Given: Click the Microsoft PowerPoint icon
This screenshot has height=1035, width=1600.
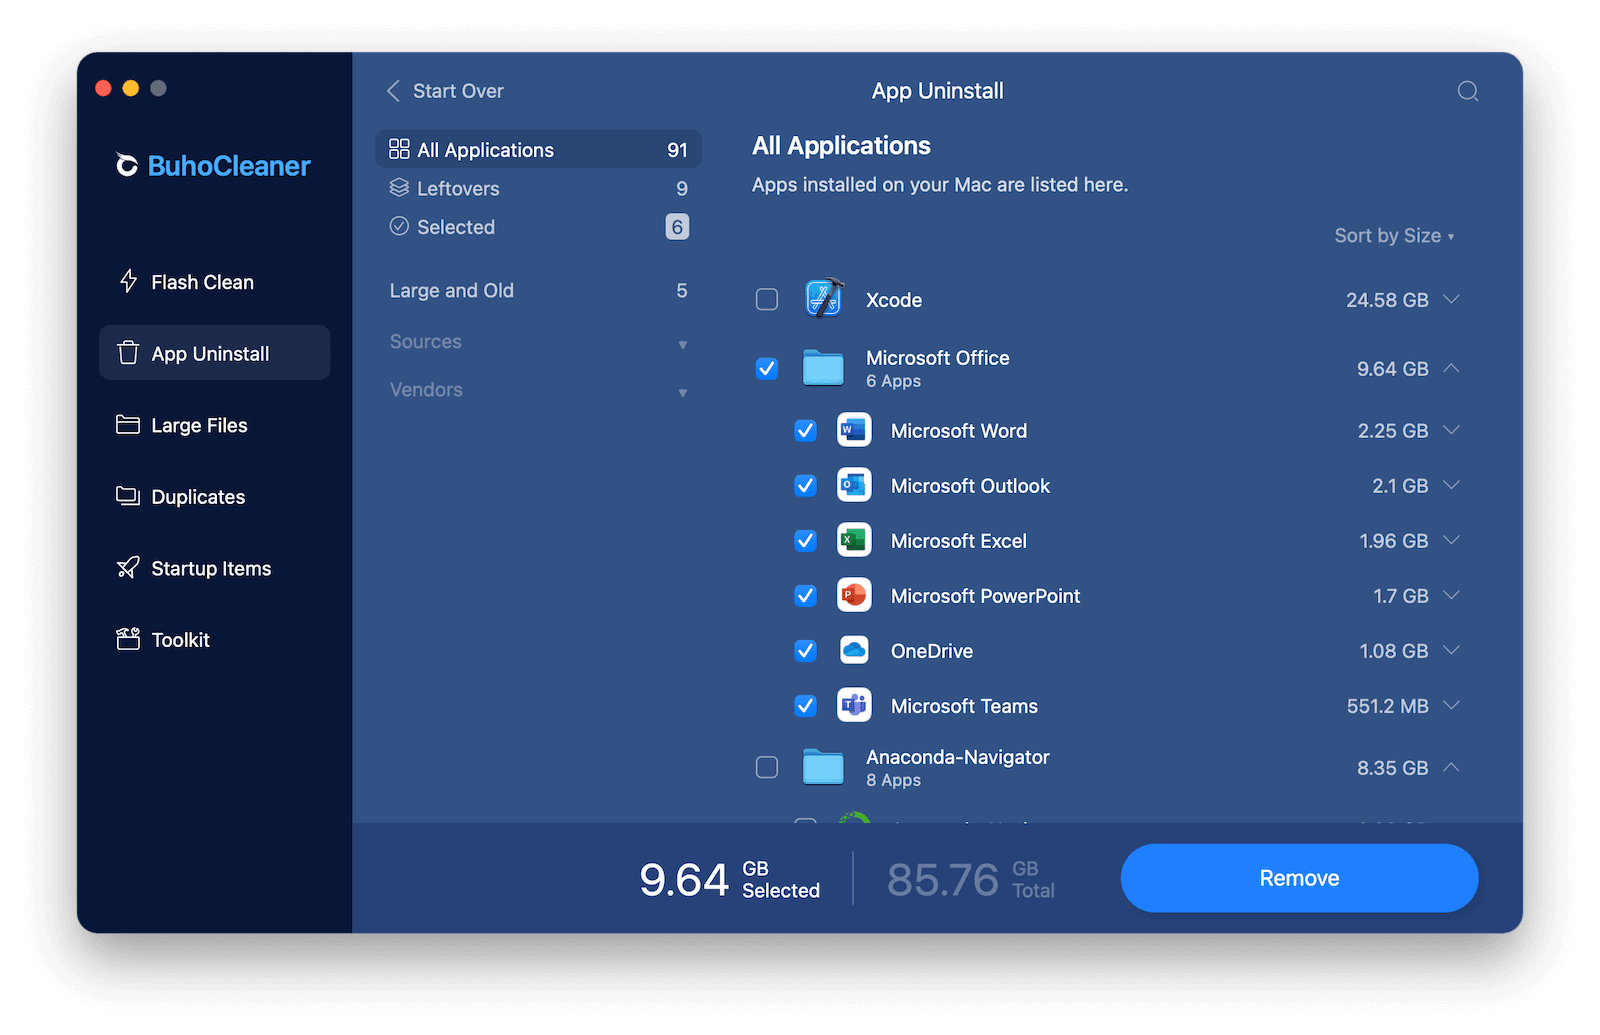Looking at the screenshot, I should tap(853, 596).
